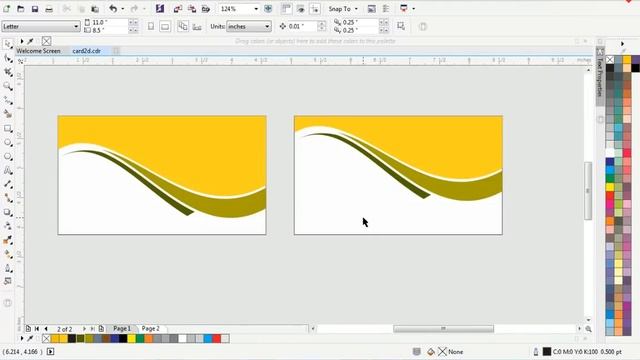Select the Shape tool
This screenshot has width=640, height=360.
coord(7,58)
